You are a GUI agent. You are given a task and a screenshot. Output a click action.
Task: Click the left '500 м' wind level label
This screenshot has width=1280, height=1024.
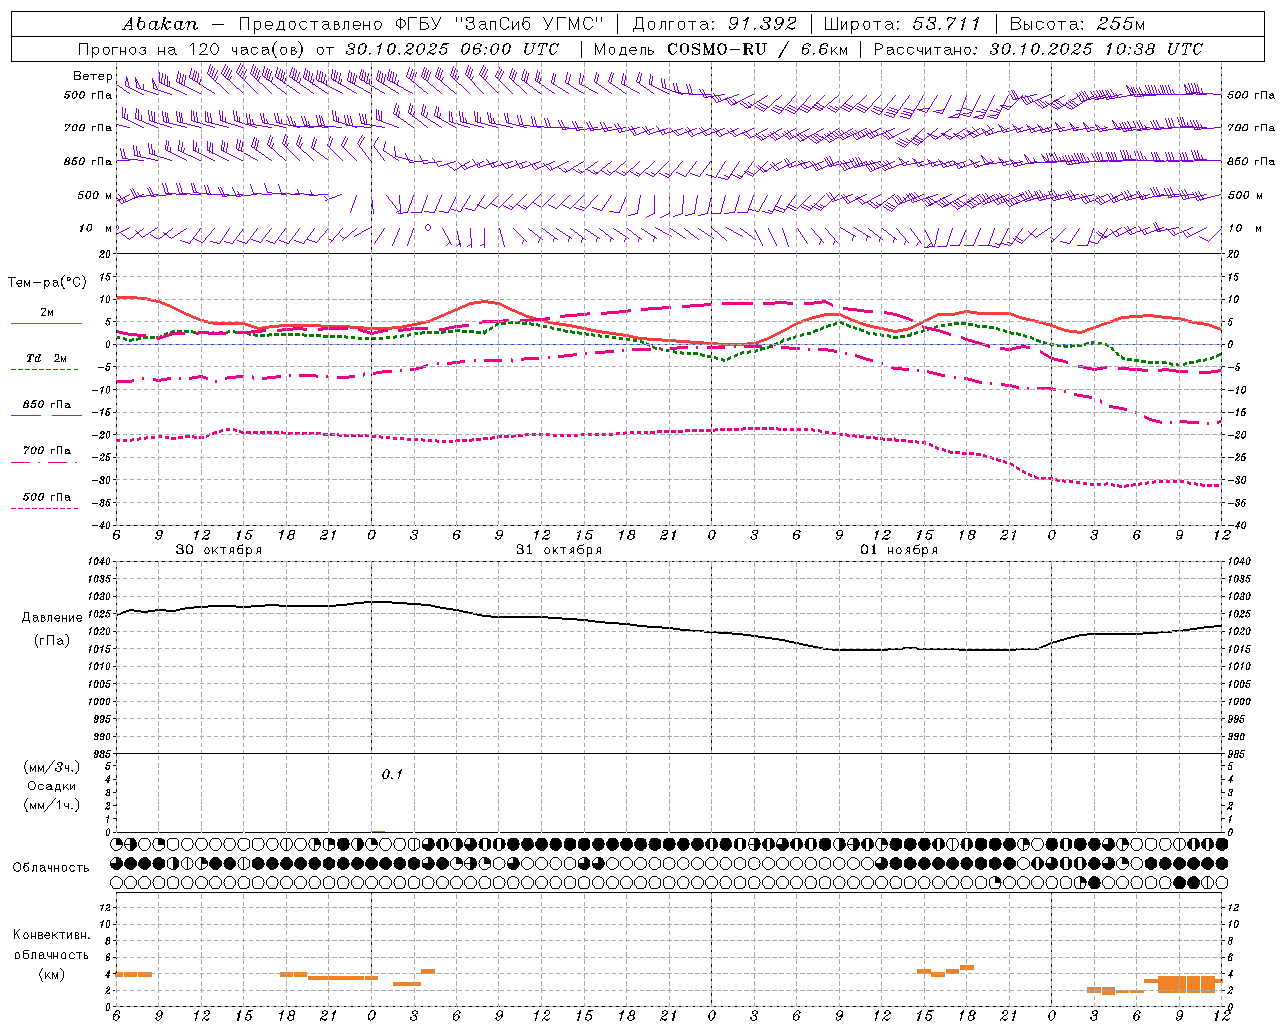tap(95, 195)
